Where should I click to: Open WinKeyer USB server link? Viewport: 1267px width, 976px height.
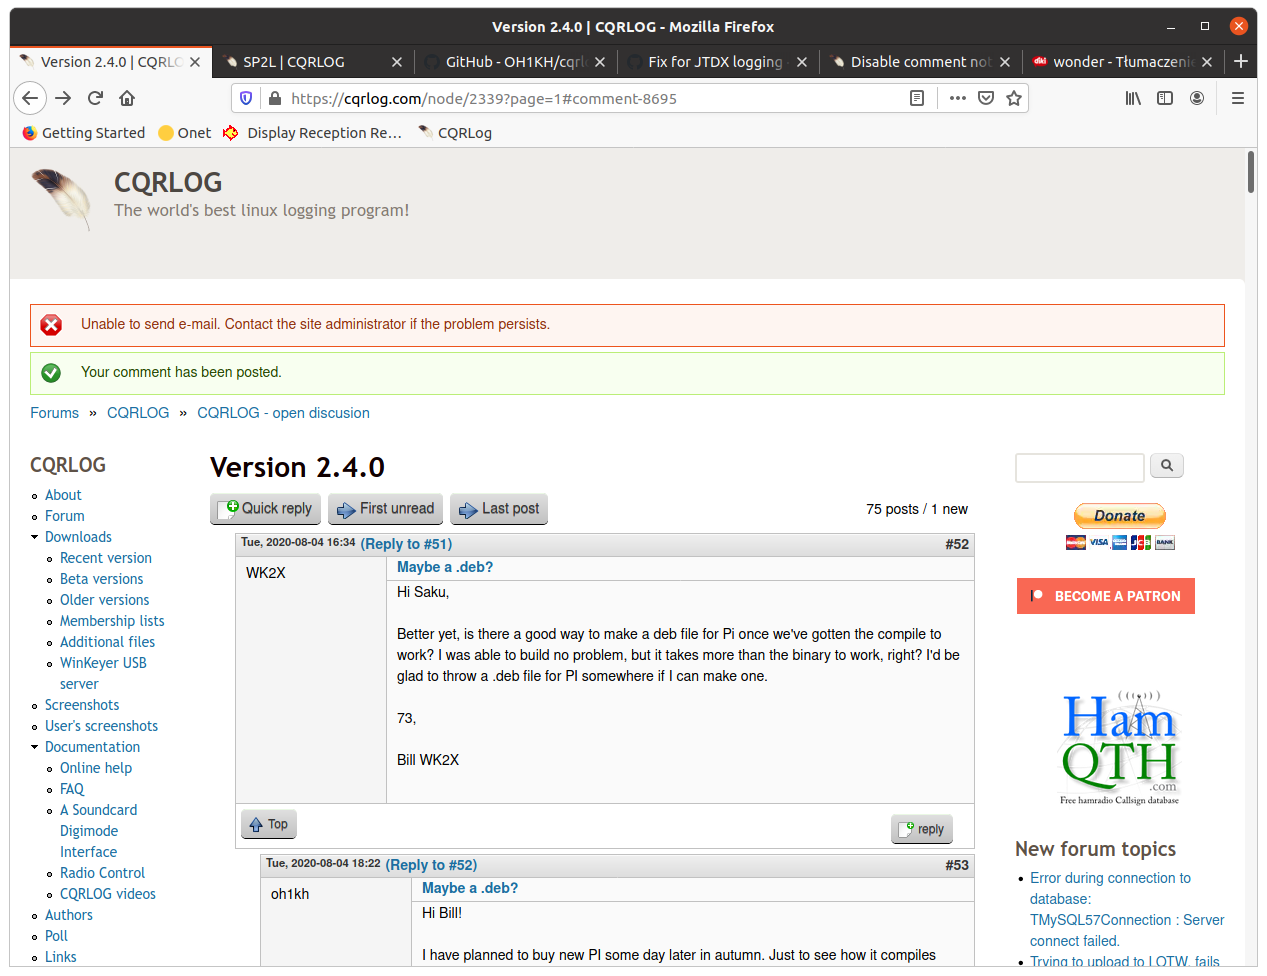pos(103,673)
